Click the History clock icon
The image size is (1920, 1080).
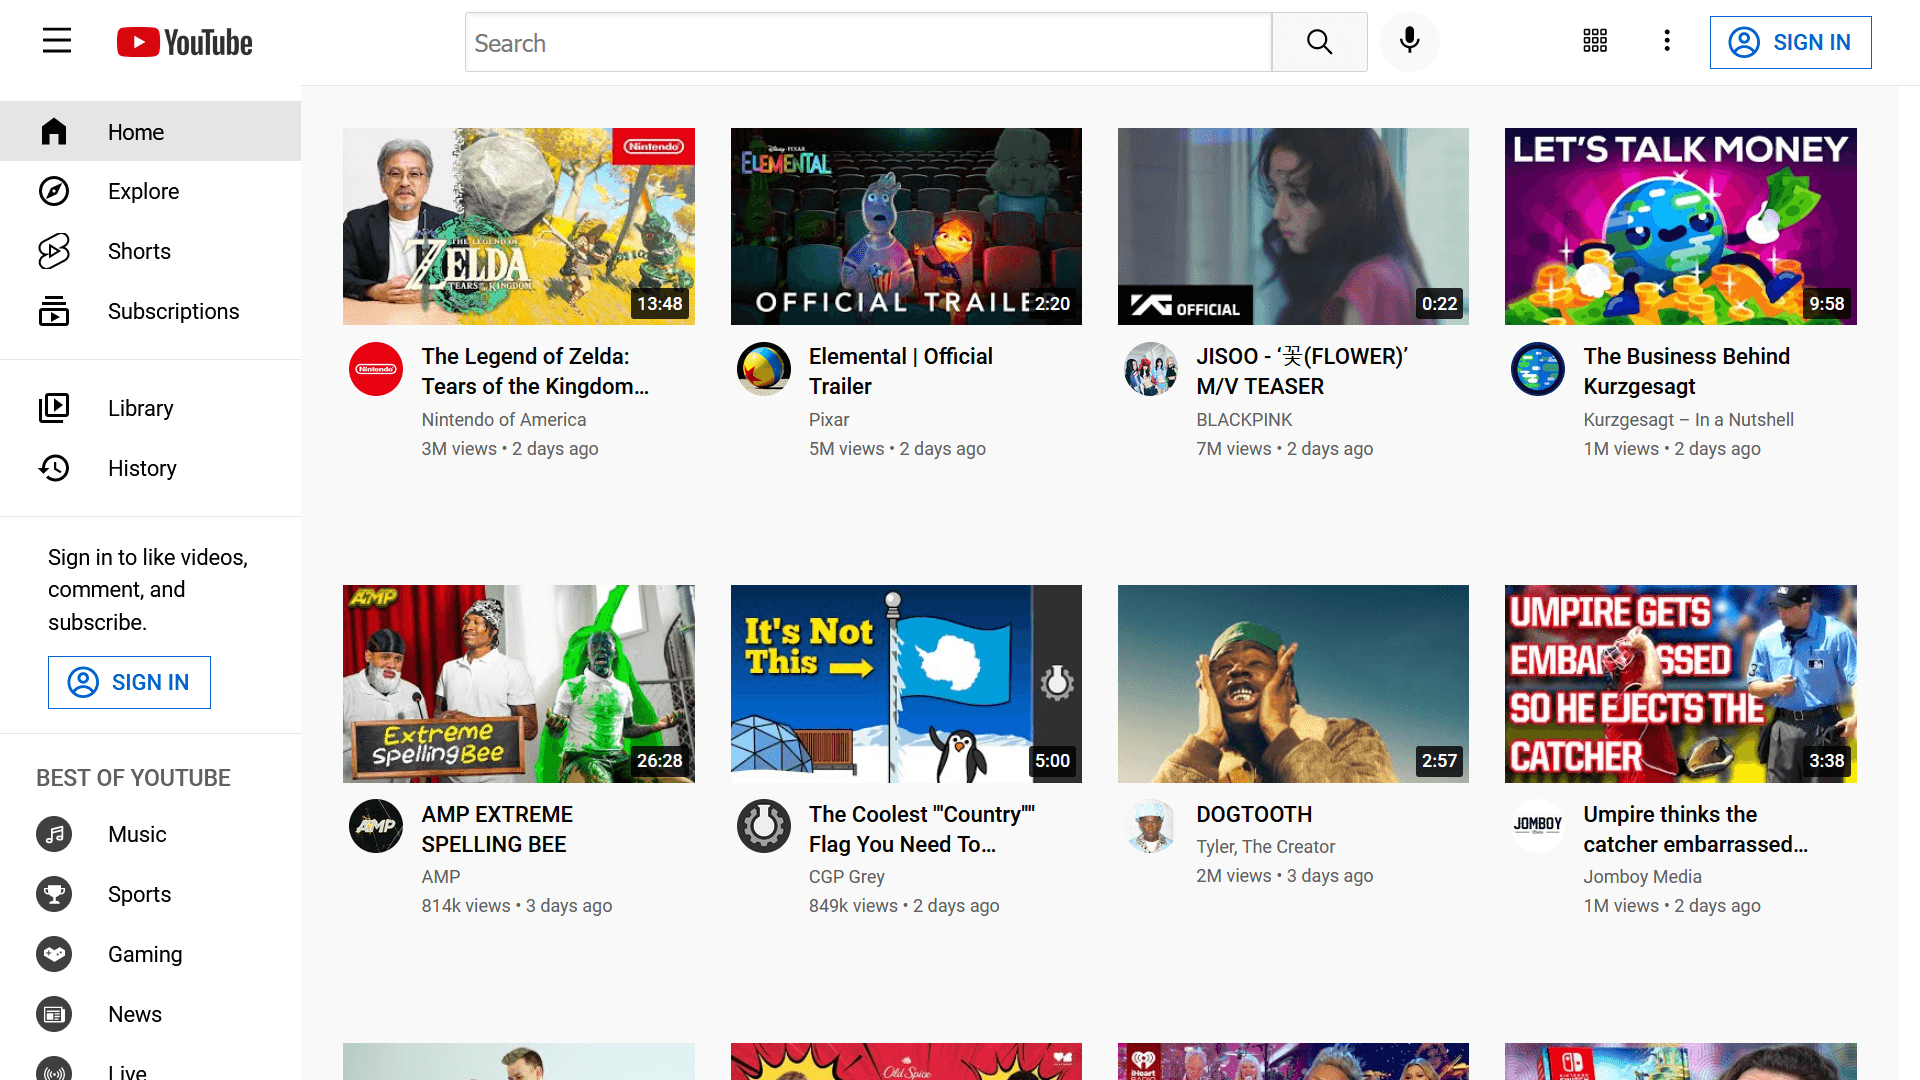click(x=54, y=468)
